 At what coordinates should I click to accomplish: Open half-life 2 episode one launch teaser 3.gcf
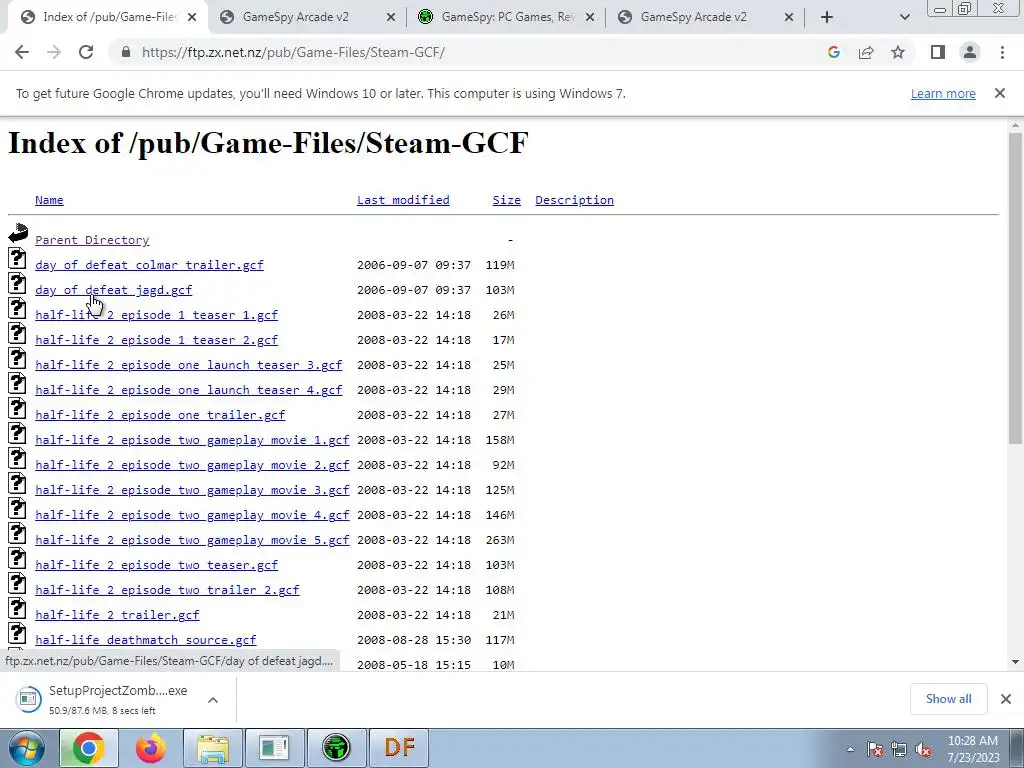[189, 364]
